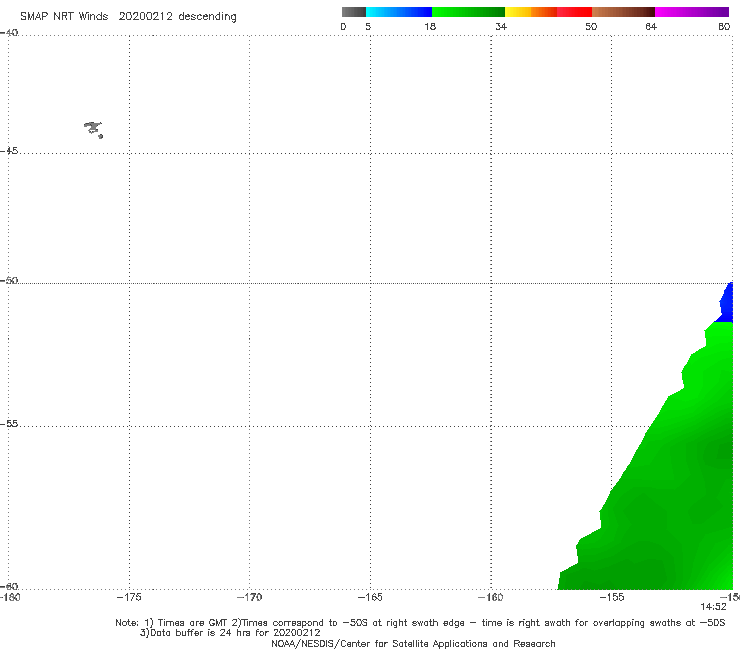
Task: Click the longitude label "-165"
Action: point(370,598)
